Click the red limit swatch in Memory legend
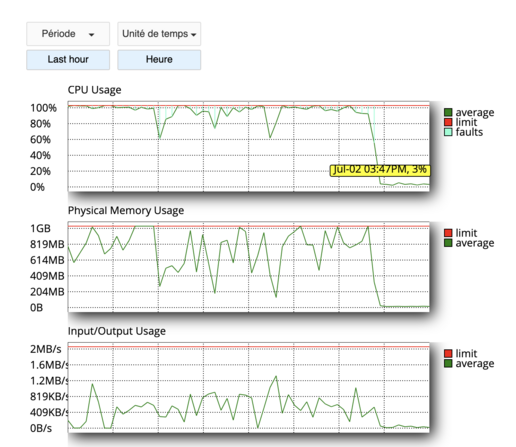 (x=448, y=233)
